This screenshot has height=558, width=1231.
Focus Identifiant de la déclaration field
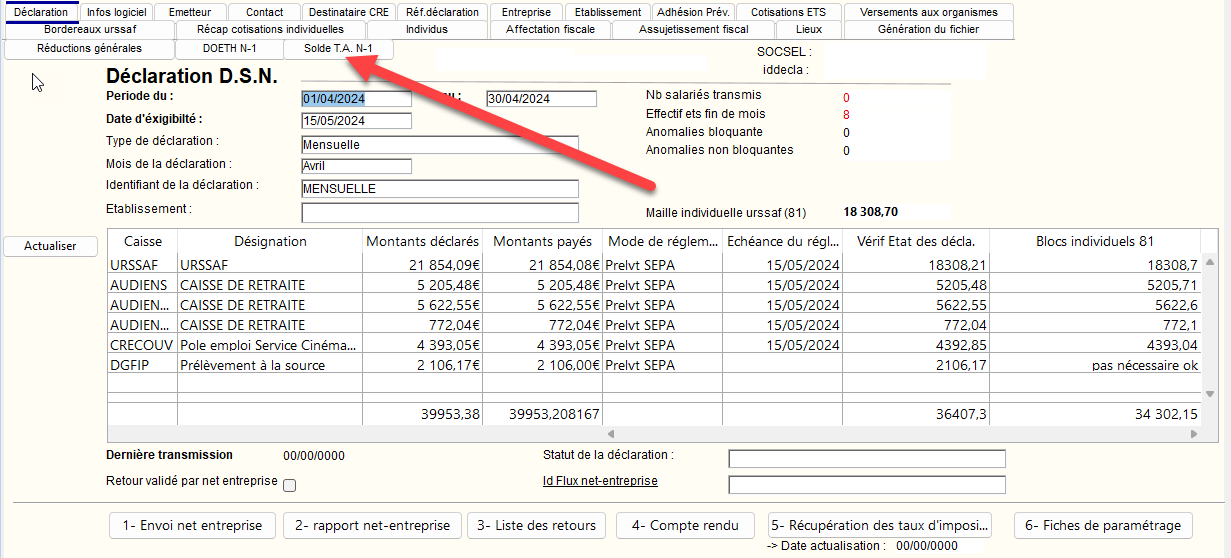(x=440, y=189)
